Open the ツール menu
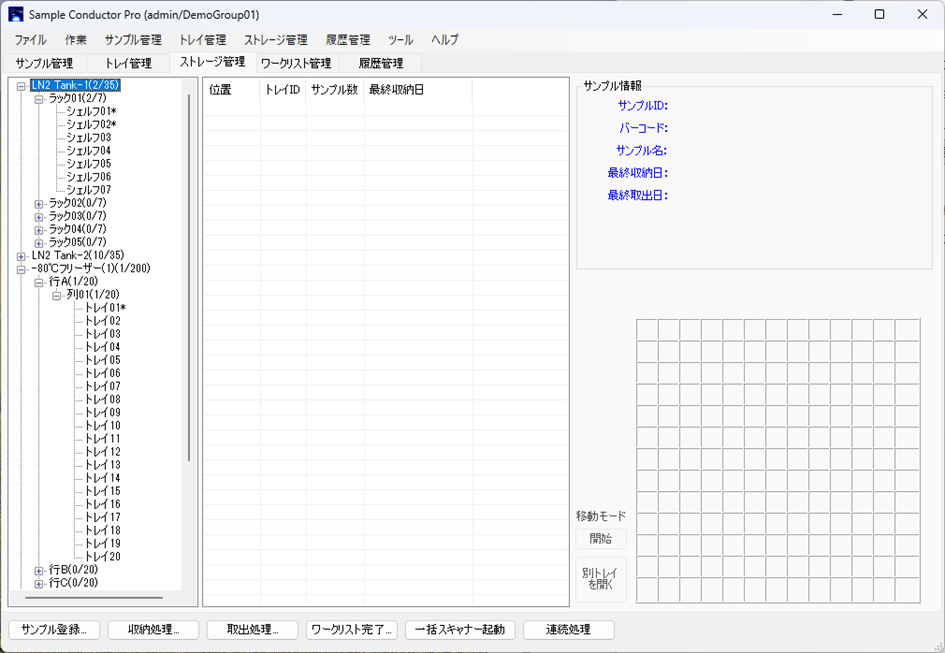945x653 pixels. coord(400,40)
